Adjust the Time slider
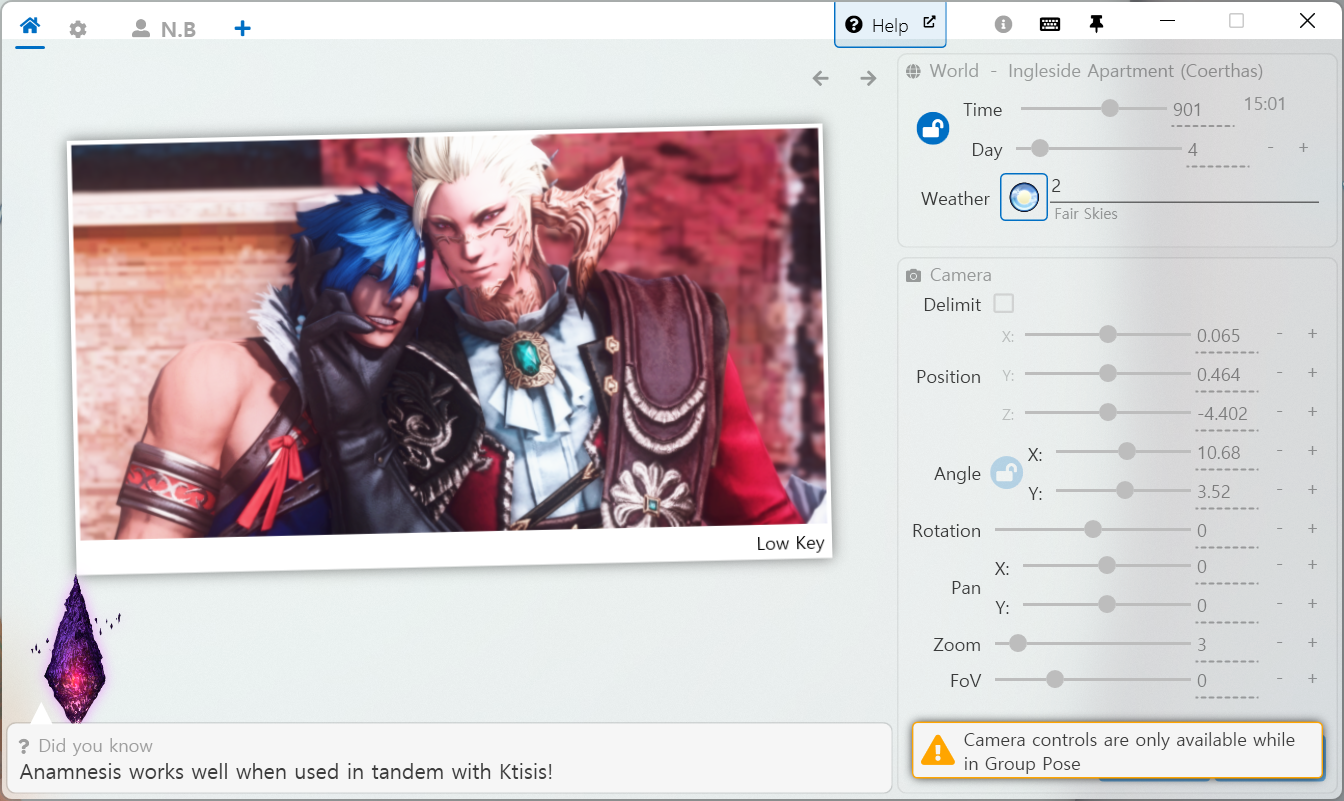 pos(1093,108)
